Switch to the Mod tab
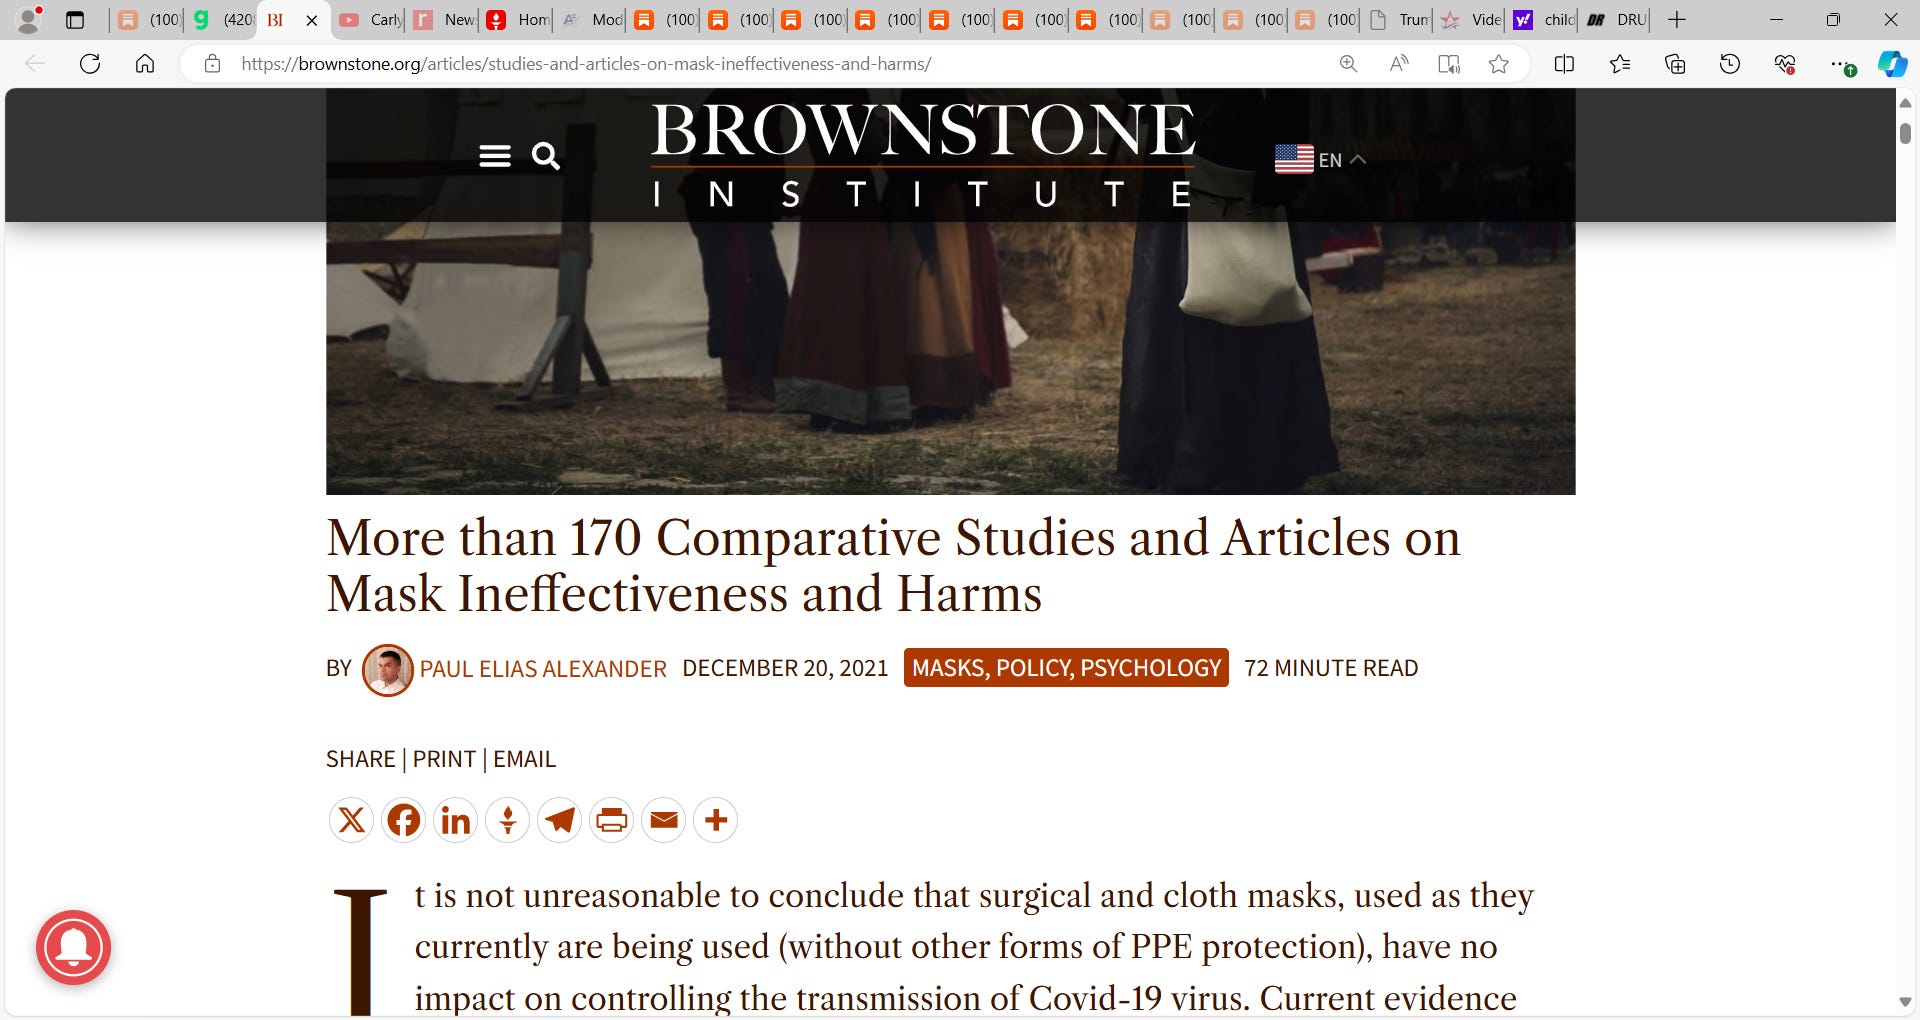1920x1020 pixels. pos(592,20)
